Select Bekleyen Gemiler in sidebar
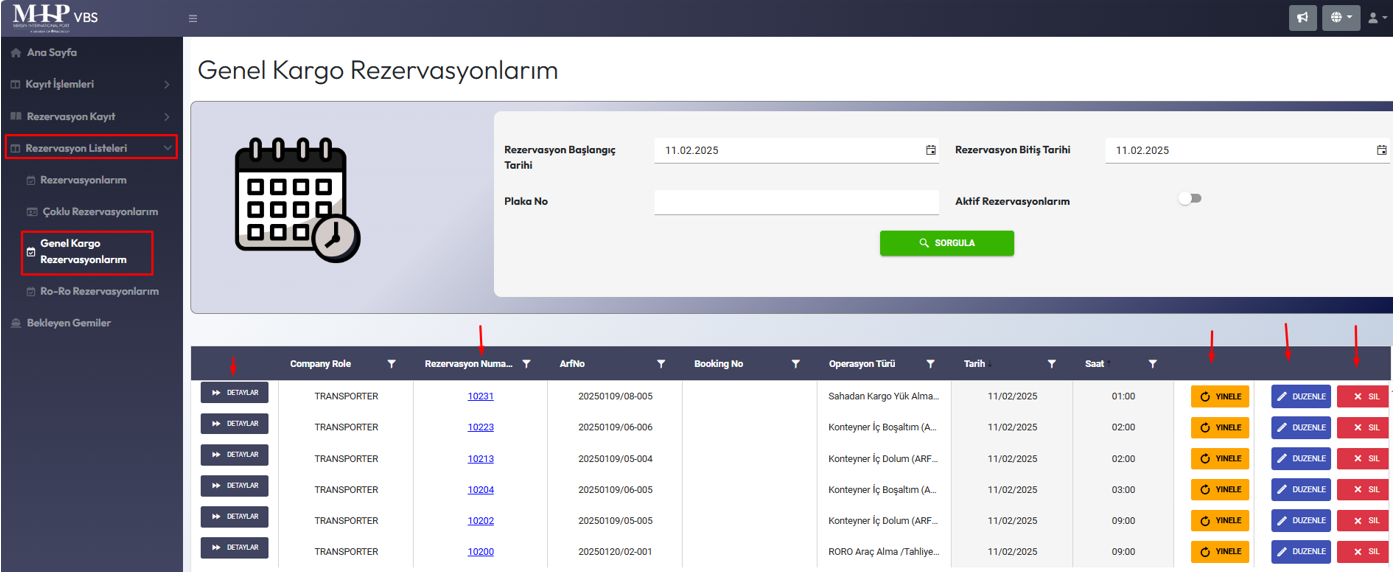Image resolution: width=1395 pixels, height=572 pixels. [69, 323]
